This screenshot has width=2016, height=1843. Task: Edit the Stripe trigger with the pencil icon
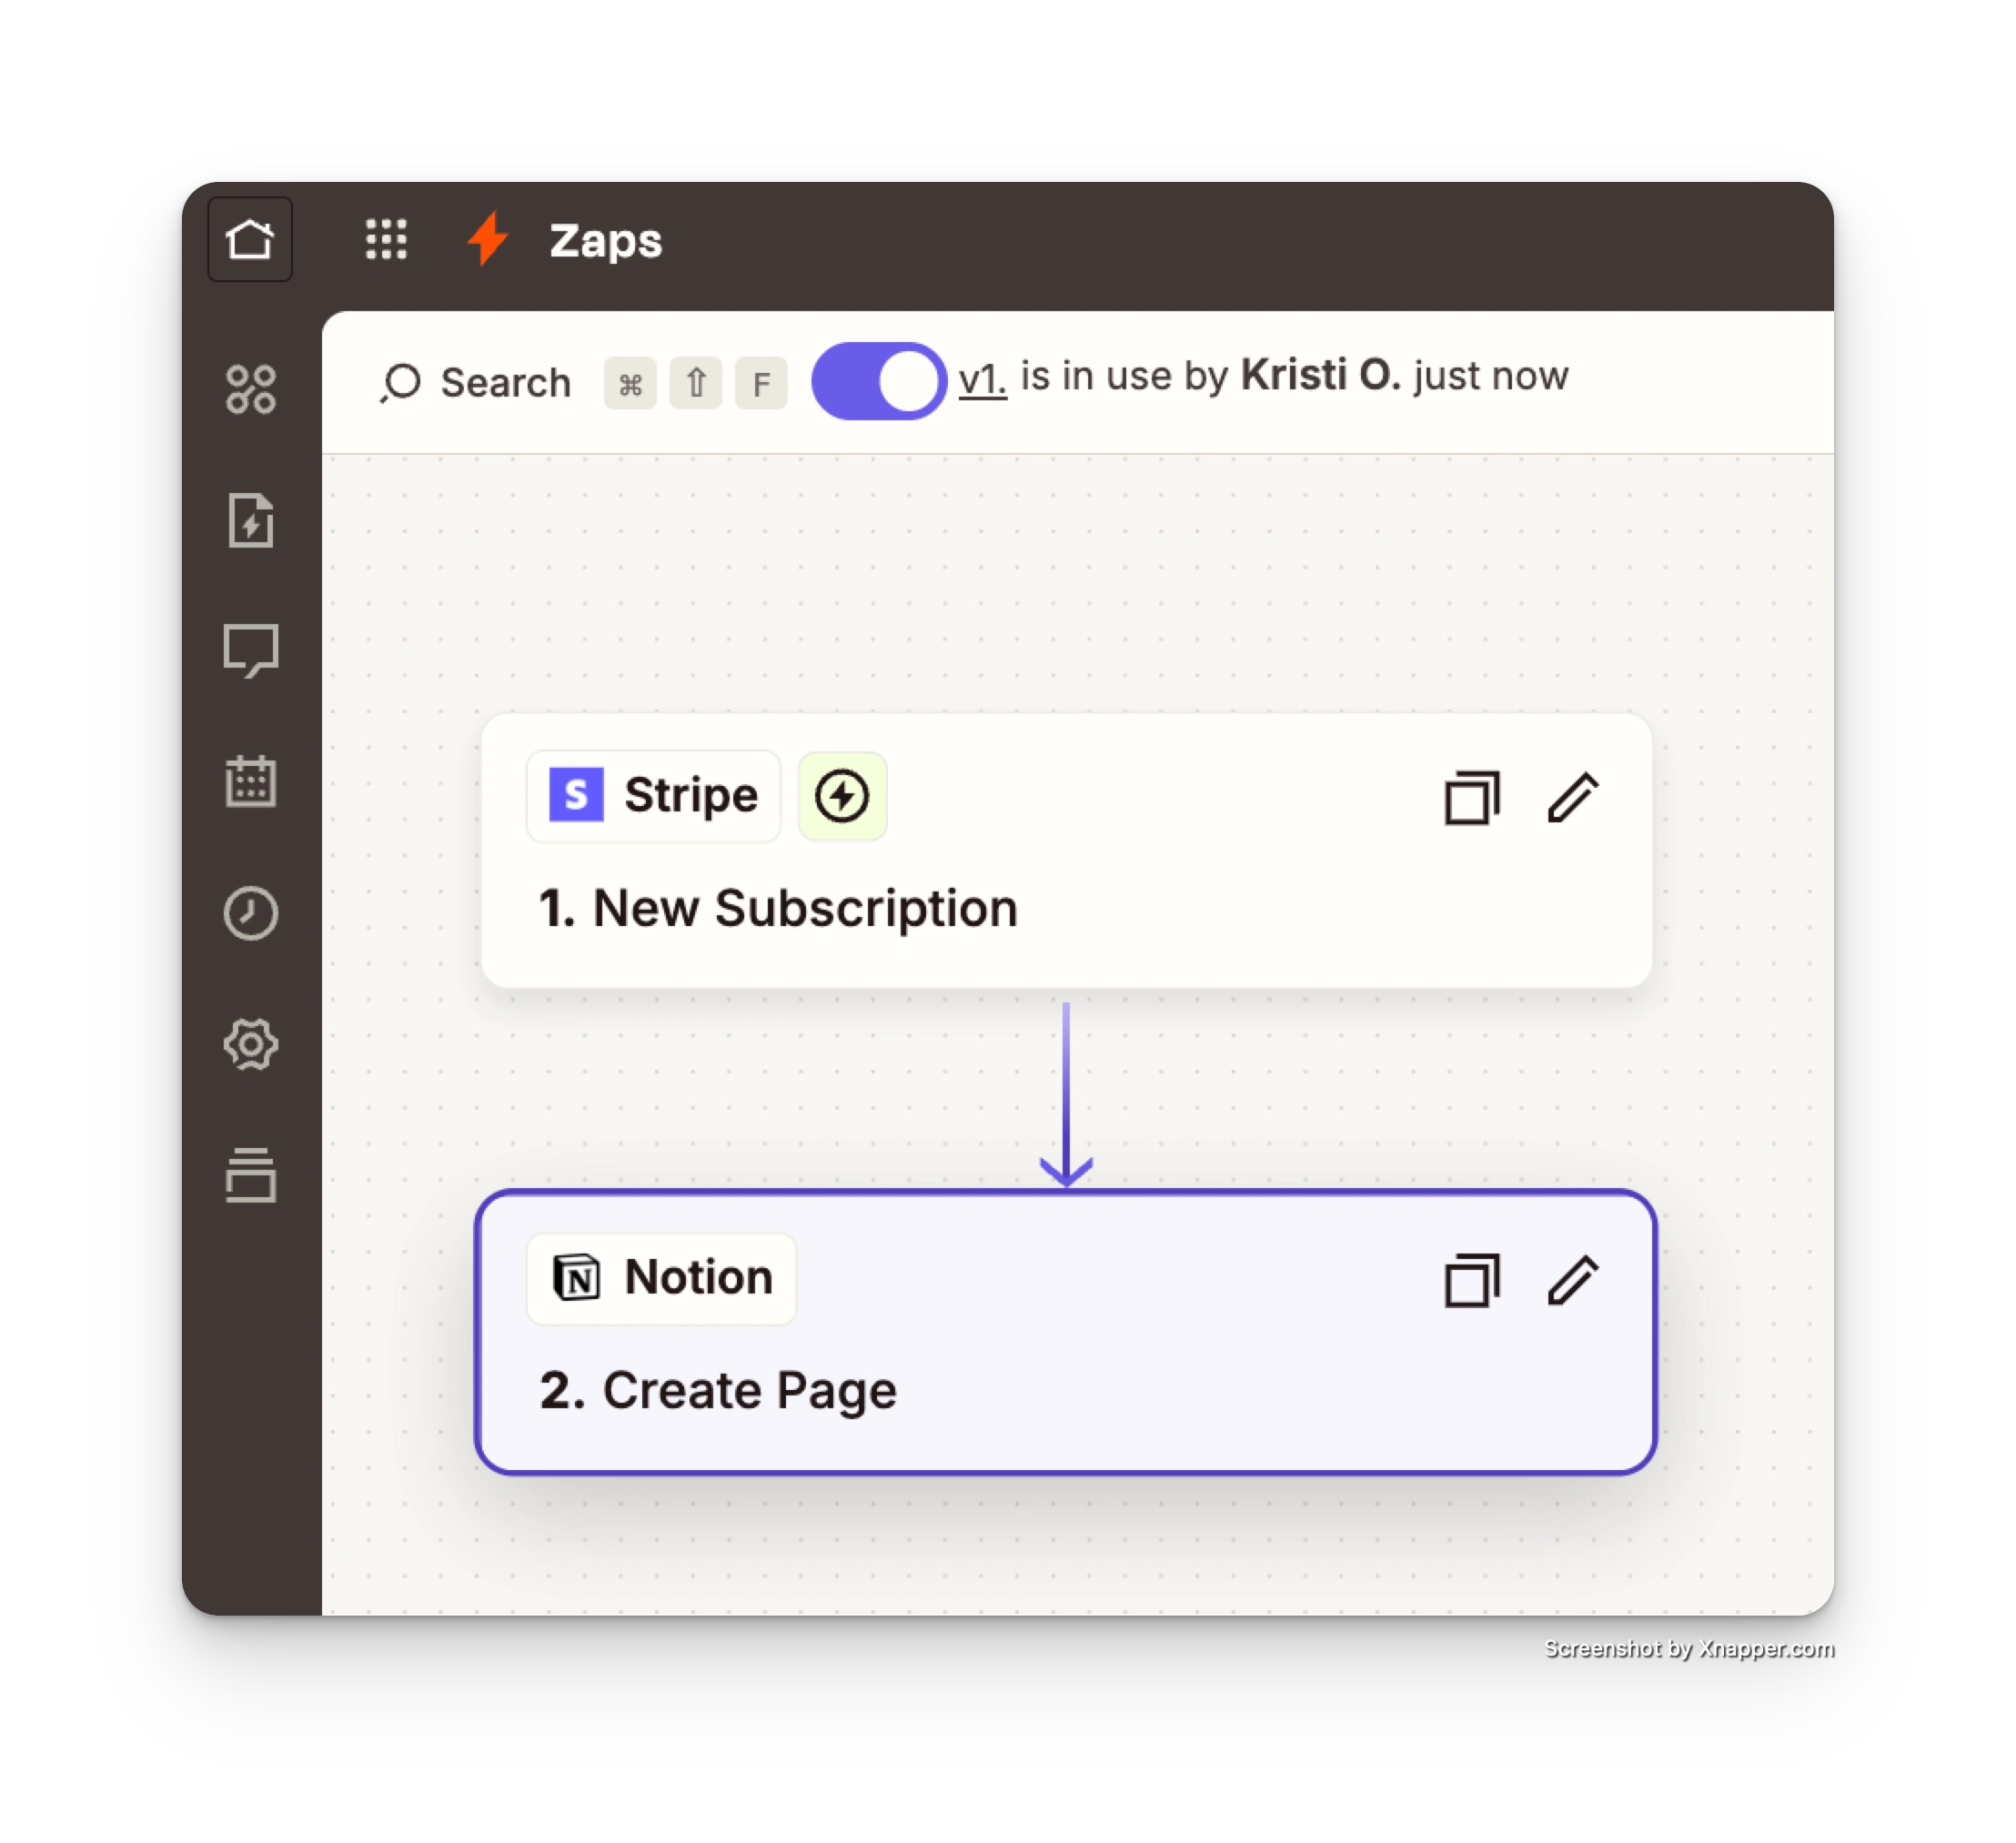pyautogui.click(x=1572, y=797)
